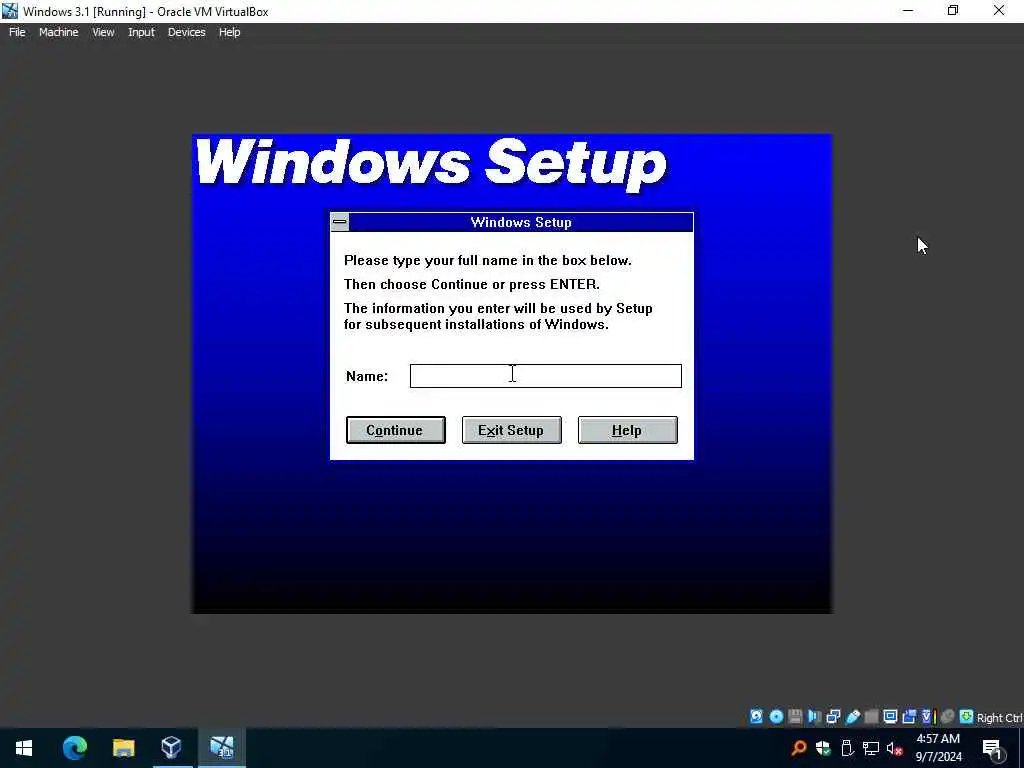The height and width of the screenshot is (768, 1024).
Task: Click the Continue button
Action: coord(396,430)
